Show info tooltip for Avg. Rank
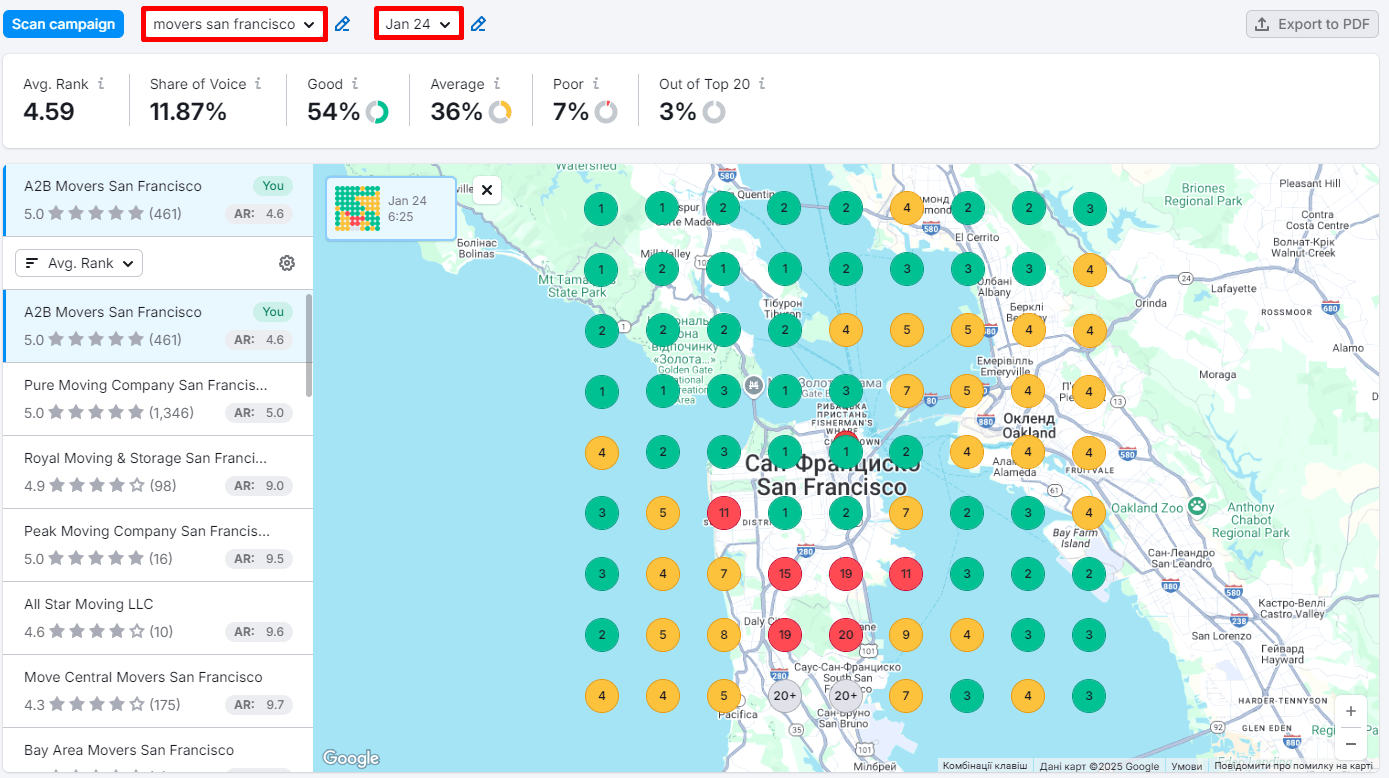1389x778 pixels. [x=101, y=84]
